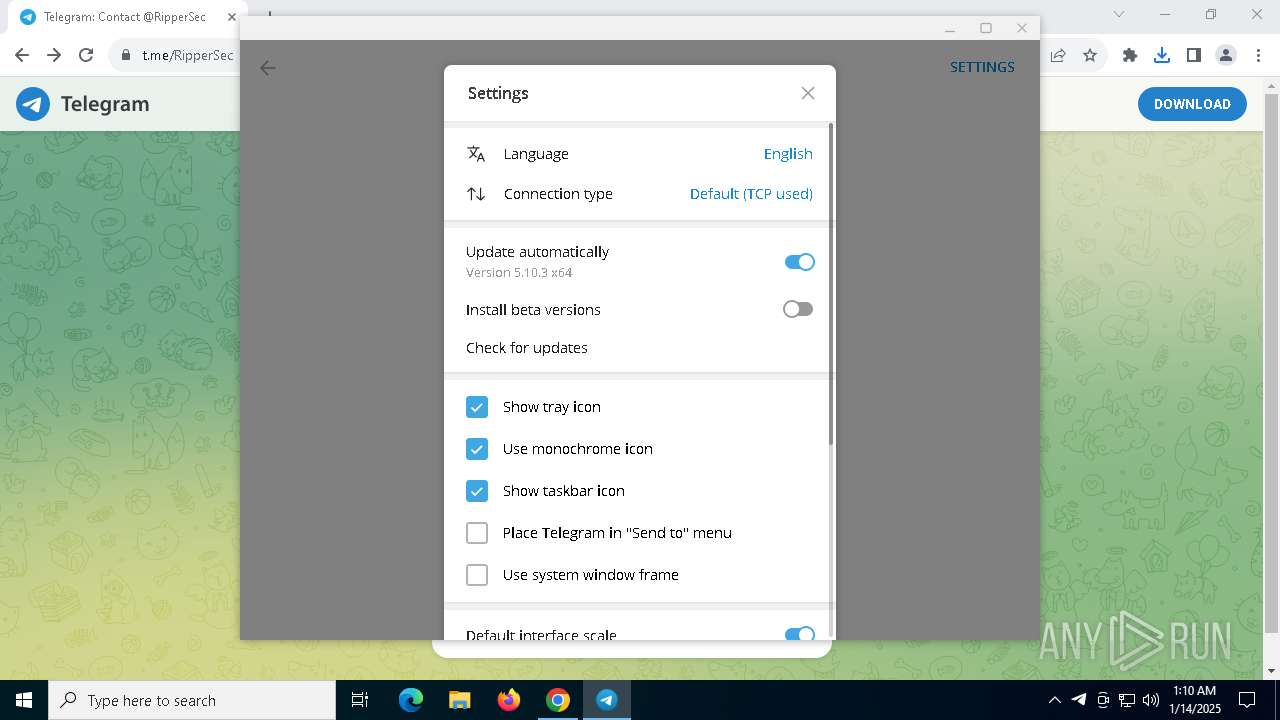Launch Microsoft Edge from the taskbar
This screenshot has height=720, width=1280.
pyautogui.click(x=411, y=700)
